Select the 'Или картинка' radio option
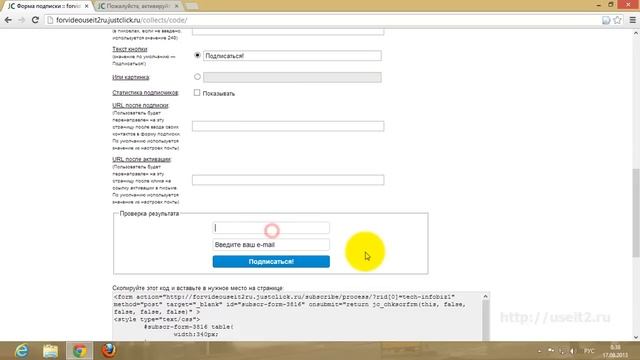Screen dimensions: 640x360 (198, 77)
